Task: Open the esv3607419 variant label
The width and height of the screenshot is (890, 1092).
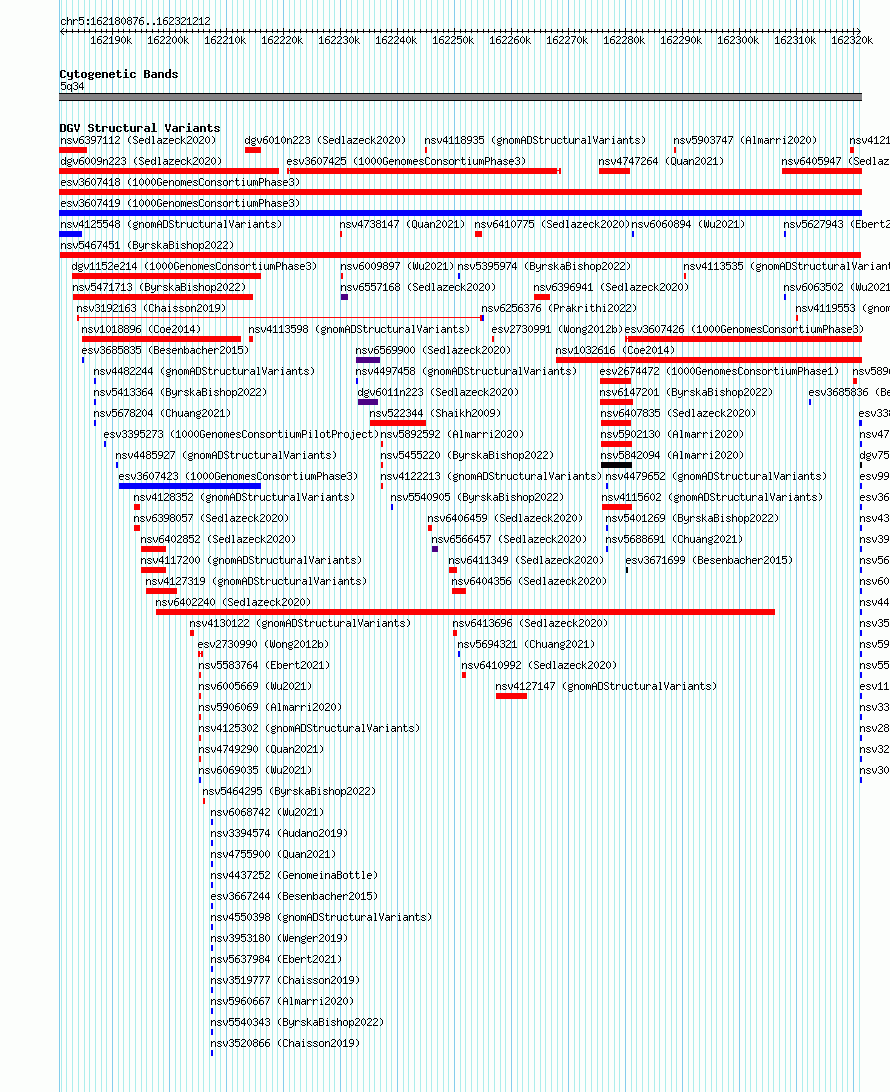Action: [x=180, y=203]
